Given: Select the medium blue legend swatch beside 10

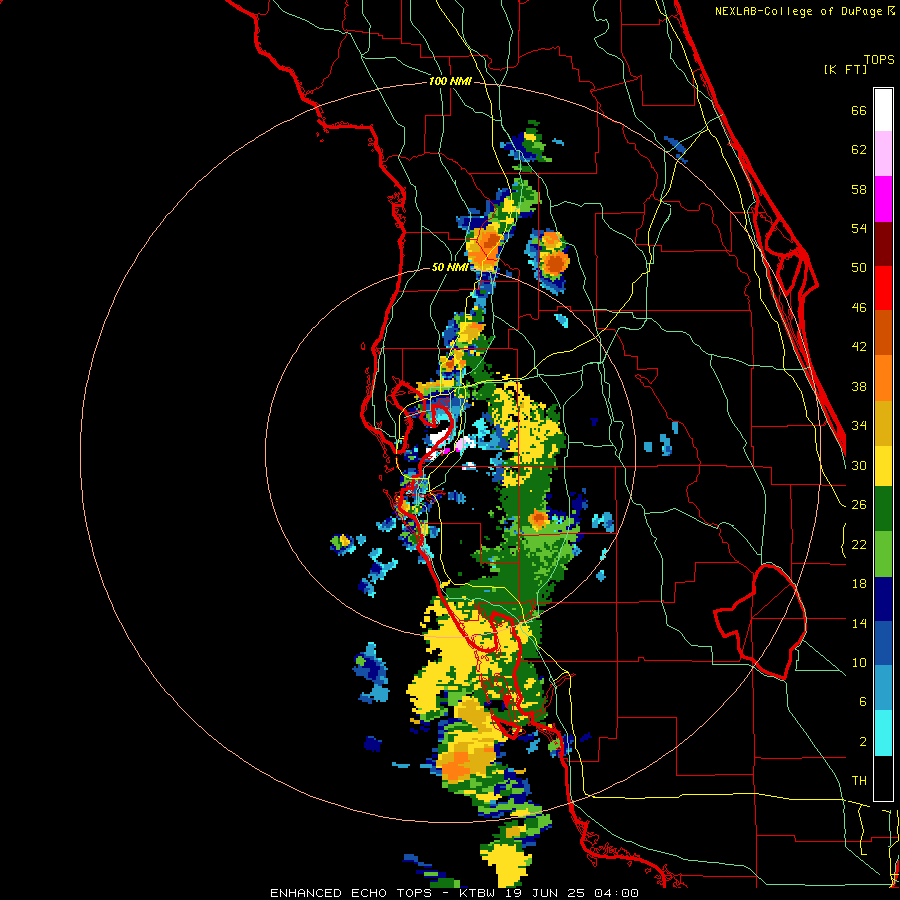Looking at the screenshot, I should click(883, 643).
